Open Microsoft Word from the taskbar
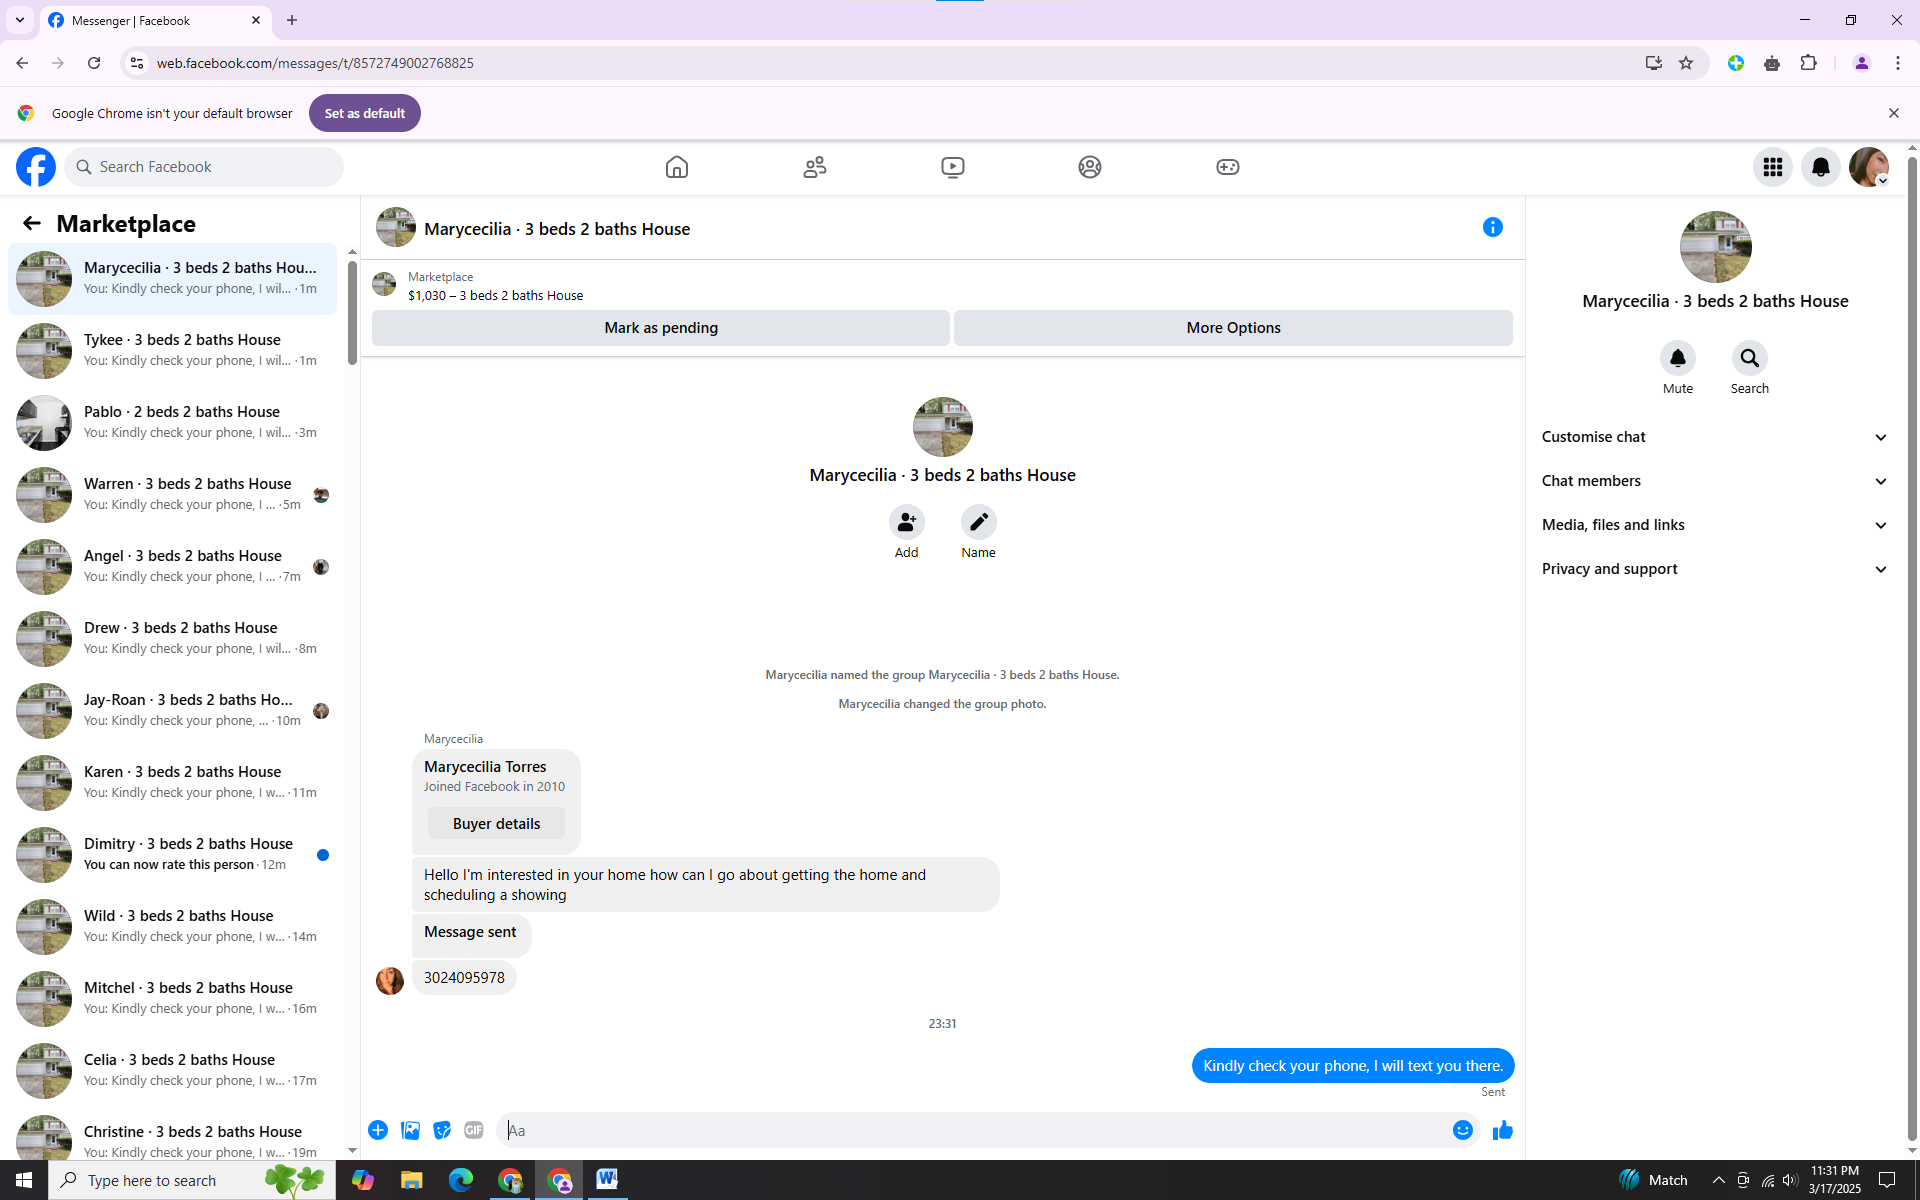This screenshot has width=1920, height=1200. (608, 1180)
